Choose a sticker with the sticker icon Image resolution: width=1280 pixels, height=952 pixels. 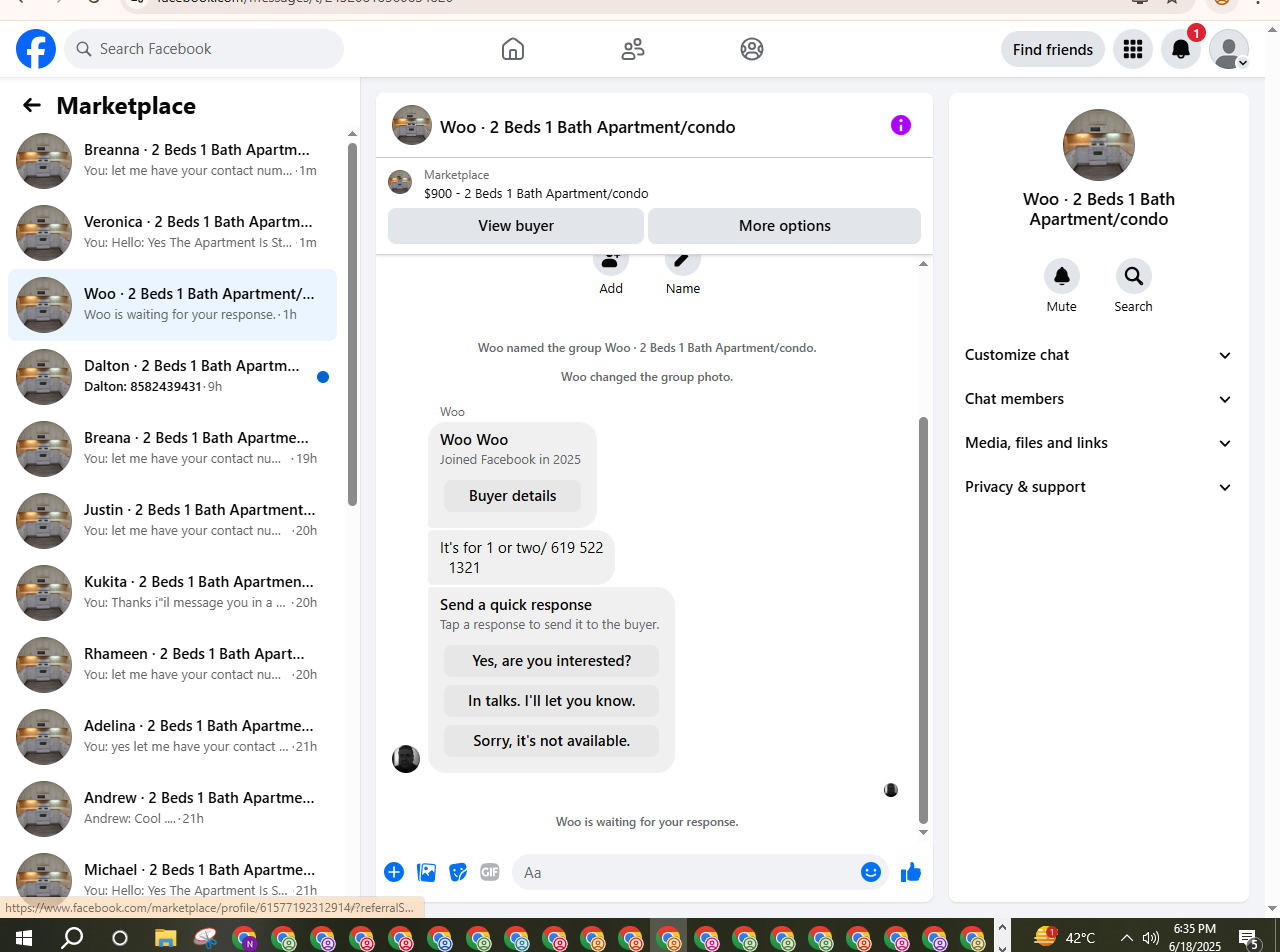pos(458,872)
